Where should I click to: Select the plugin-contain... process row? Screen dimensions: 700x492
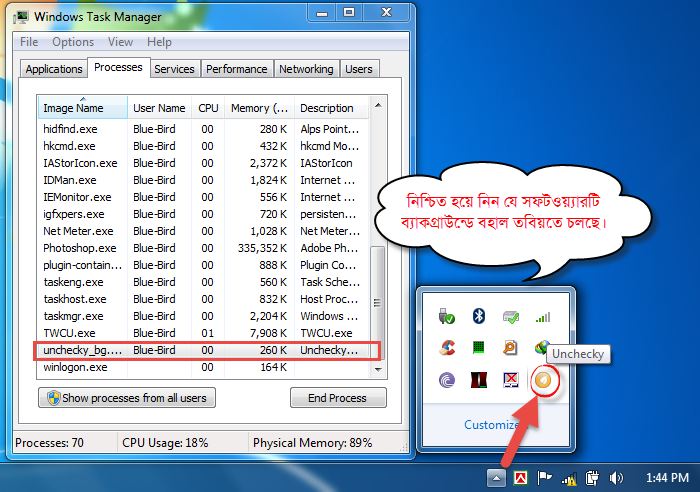[204, 265]
